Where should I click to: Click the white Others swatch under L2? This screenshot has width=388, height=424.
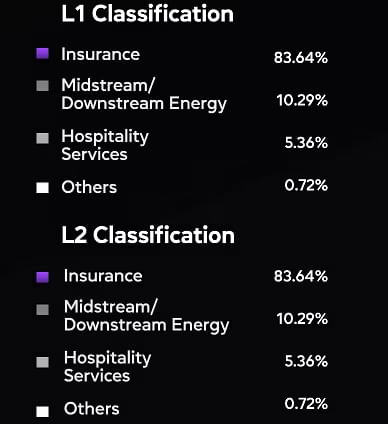click(x=42, y=411)
